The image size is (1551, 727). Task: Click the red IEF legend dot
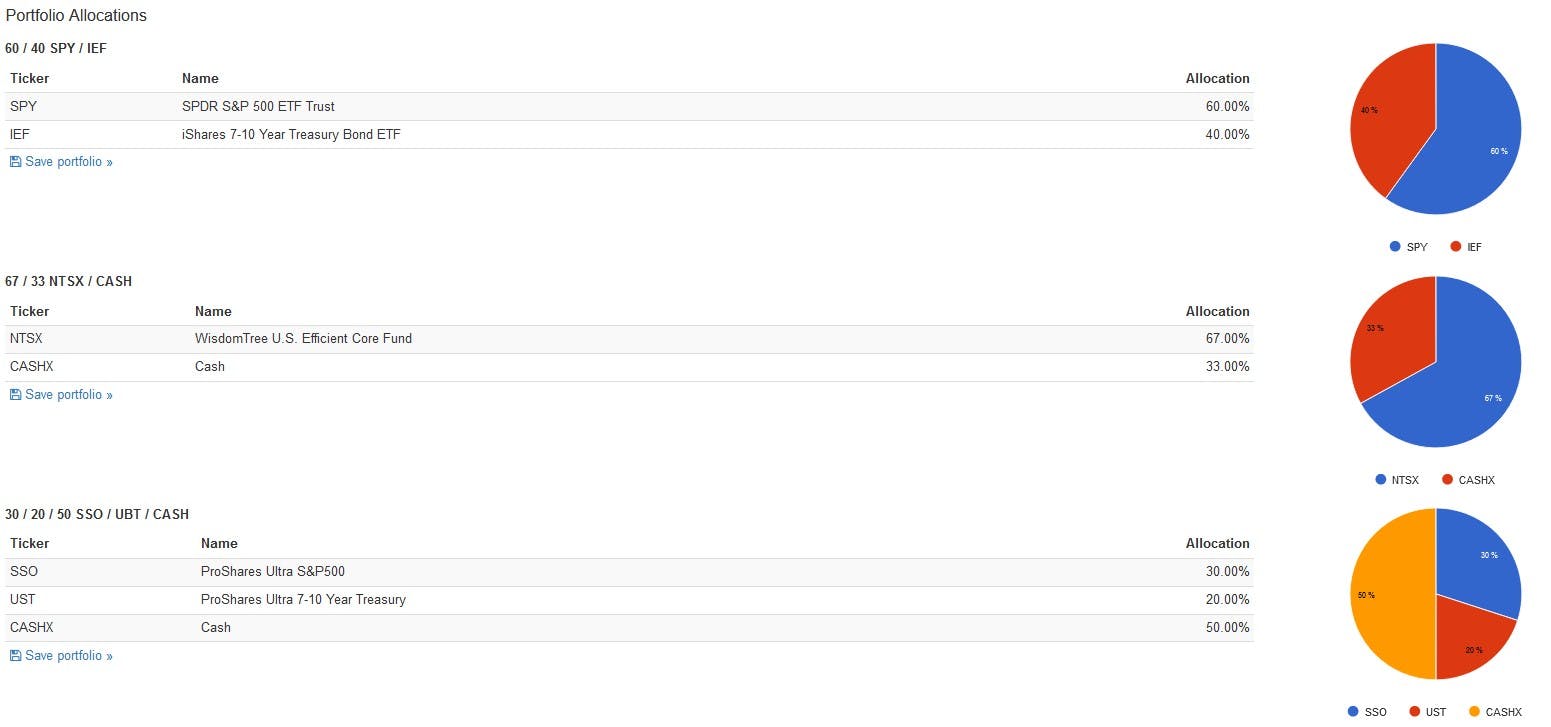click(x=1455, y=247)
